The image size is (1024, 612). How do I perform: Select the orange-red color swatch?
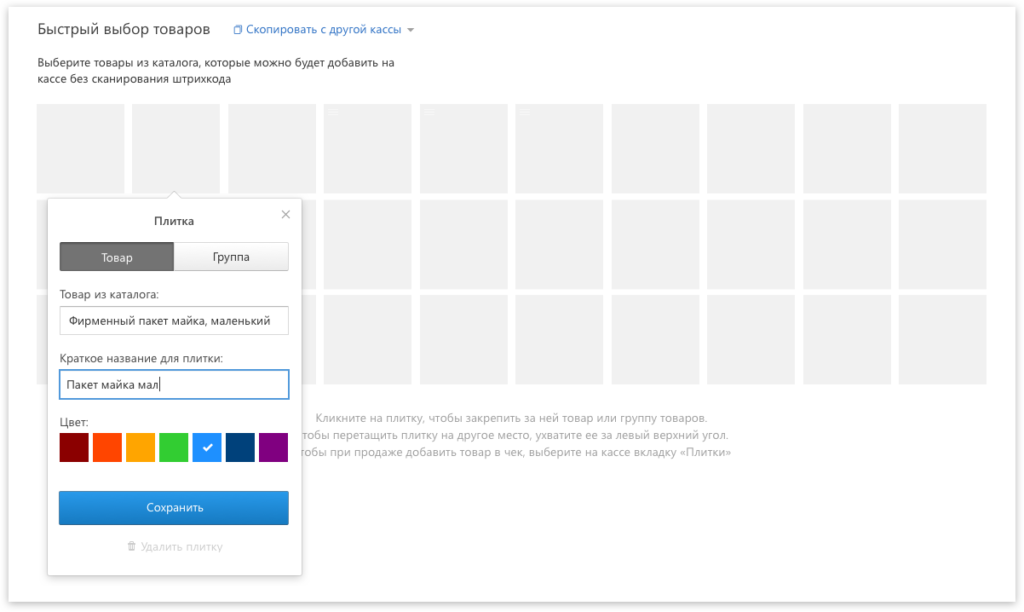tap(107, 447)
